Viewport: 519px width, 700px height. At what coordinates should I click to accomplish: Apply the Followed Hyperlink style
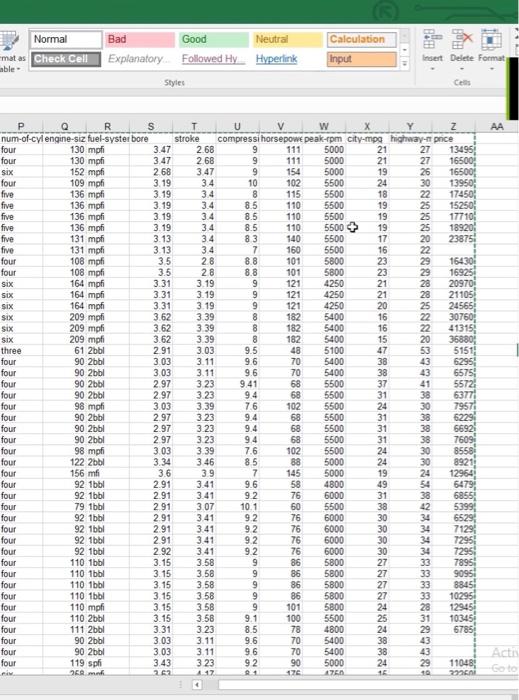coord(213,59)
